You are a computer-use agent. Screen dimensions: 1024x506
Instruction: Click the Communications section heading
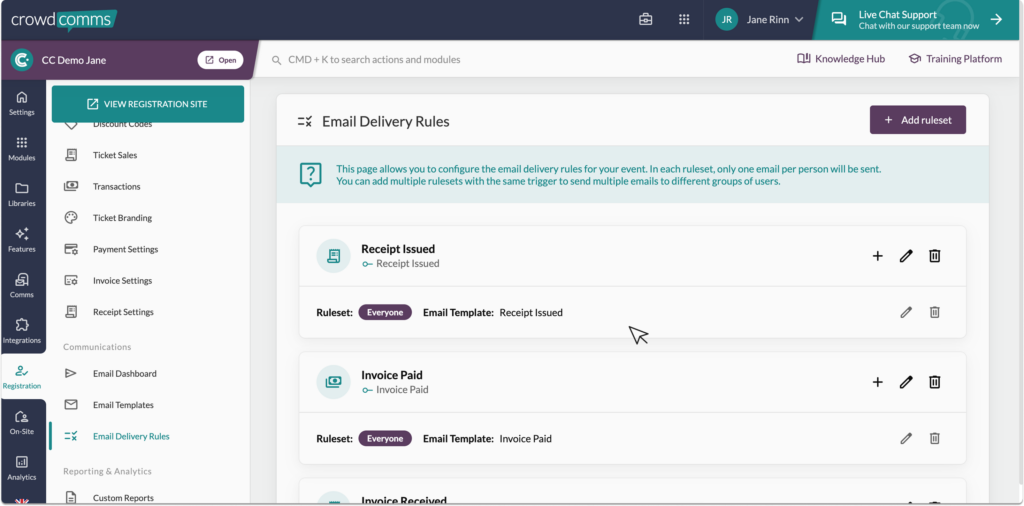coord(97,347)
